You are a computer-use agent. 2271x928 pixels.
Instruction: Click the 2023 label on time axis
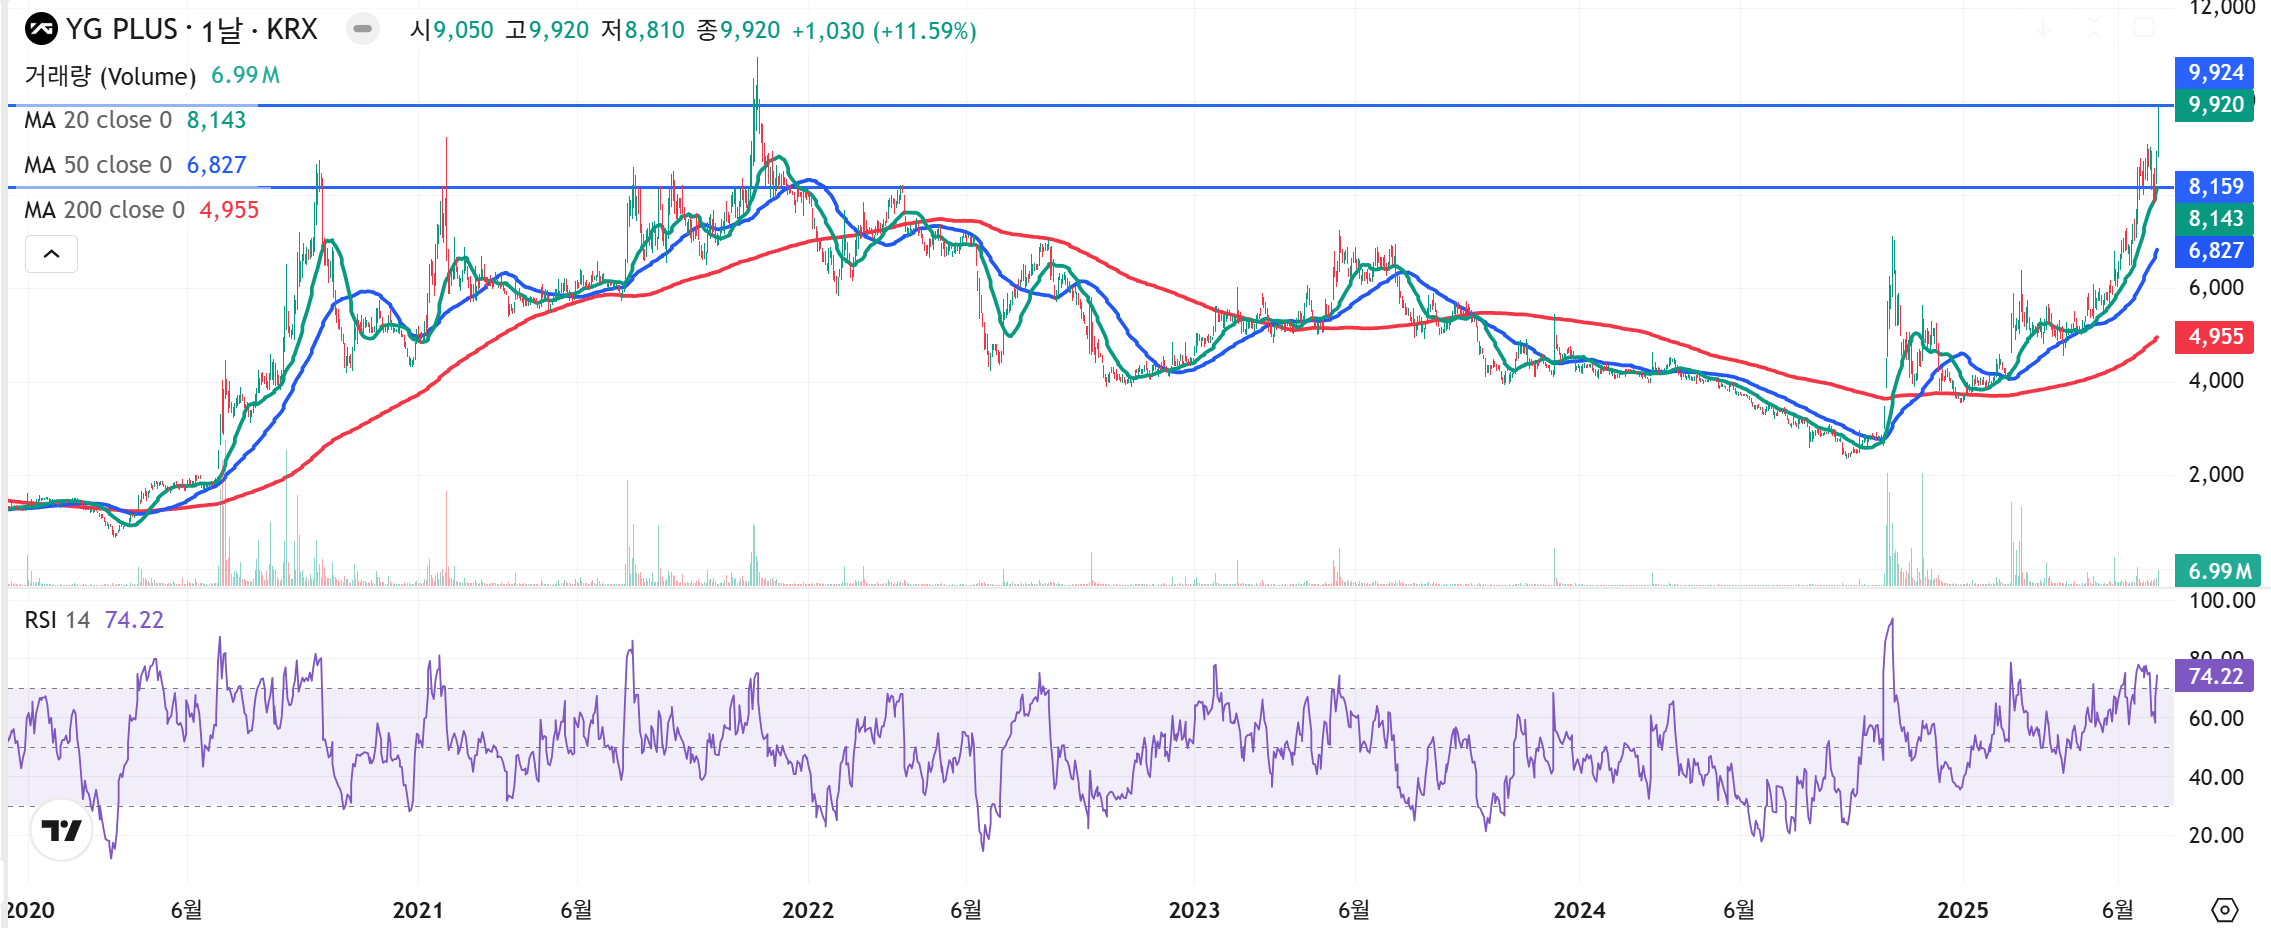[x=1195, y=911]
